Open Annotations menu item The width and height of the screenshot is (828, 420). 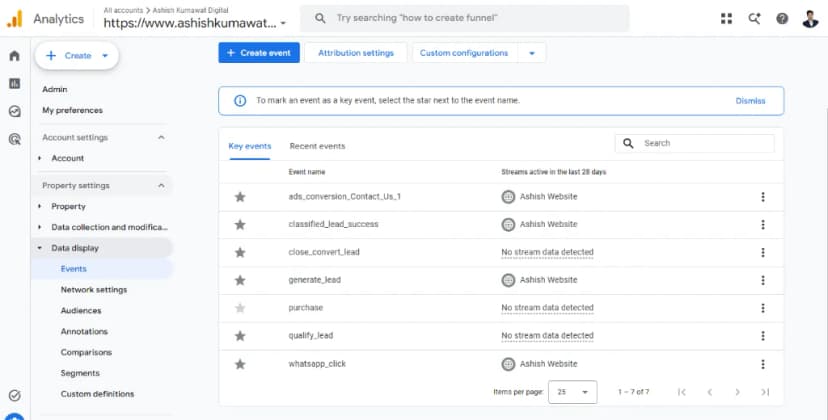pyautogui.click(x=84, y=331)
